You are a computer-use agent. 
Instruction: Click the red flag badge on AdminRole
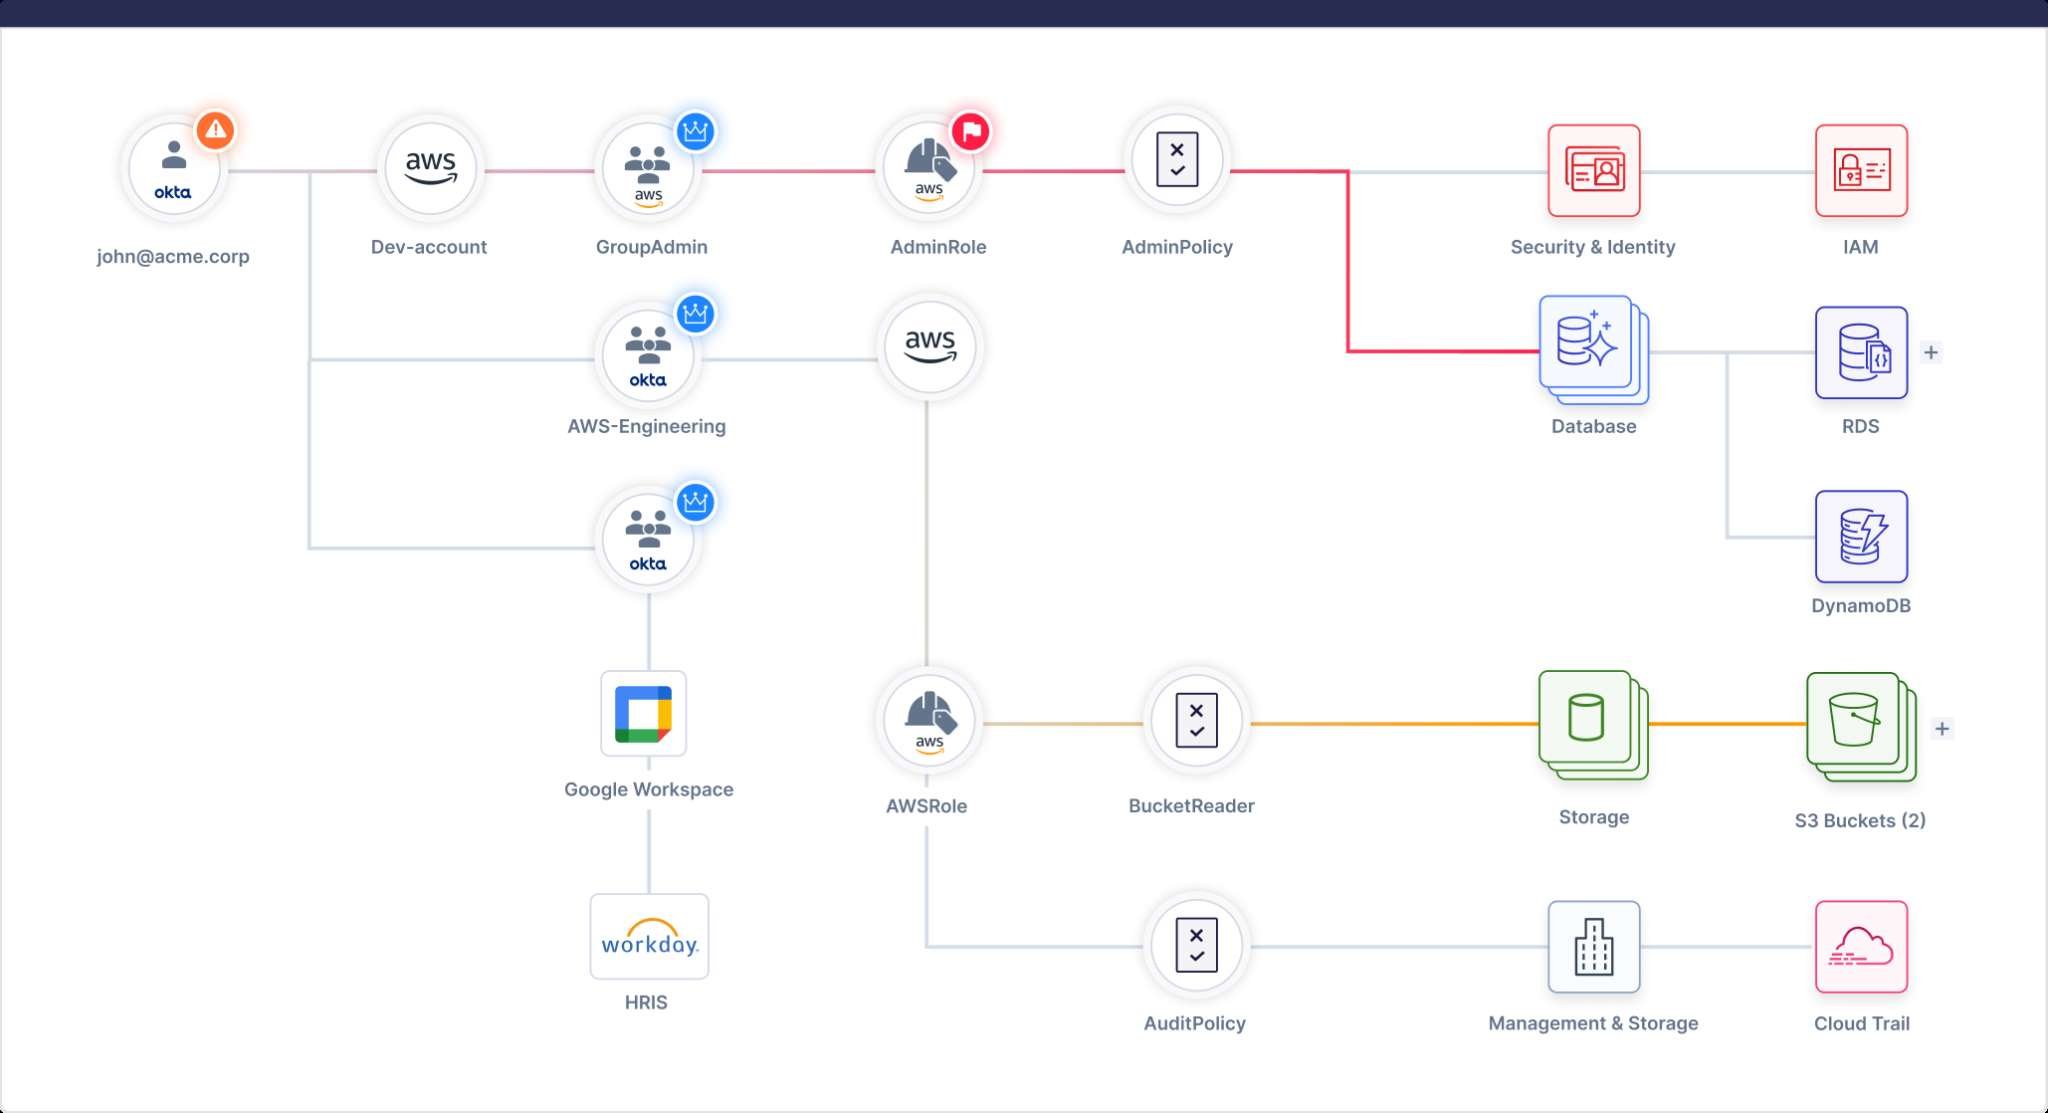970,131
